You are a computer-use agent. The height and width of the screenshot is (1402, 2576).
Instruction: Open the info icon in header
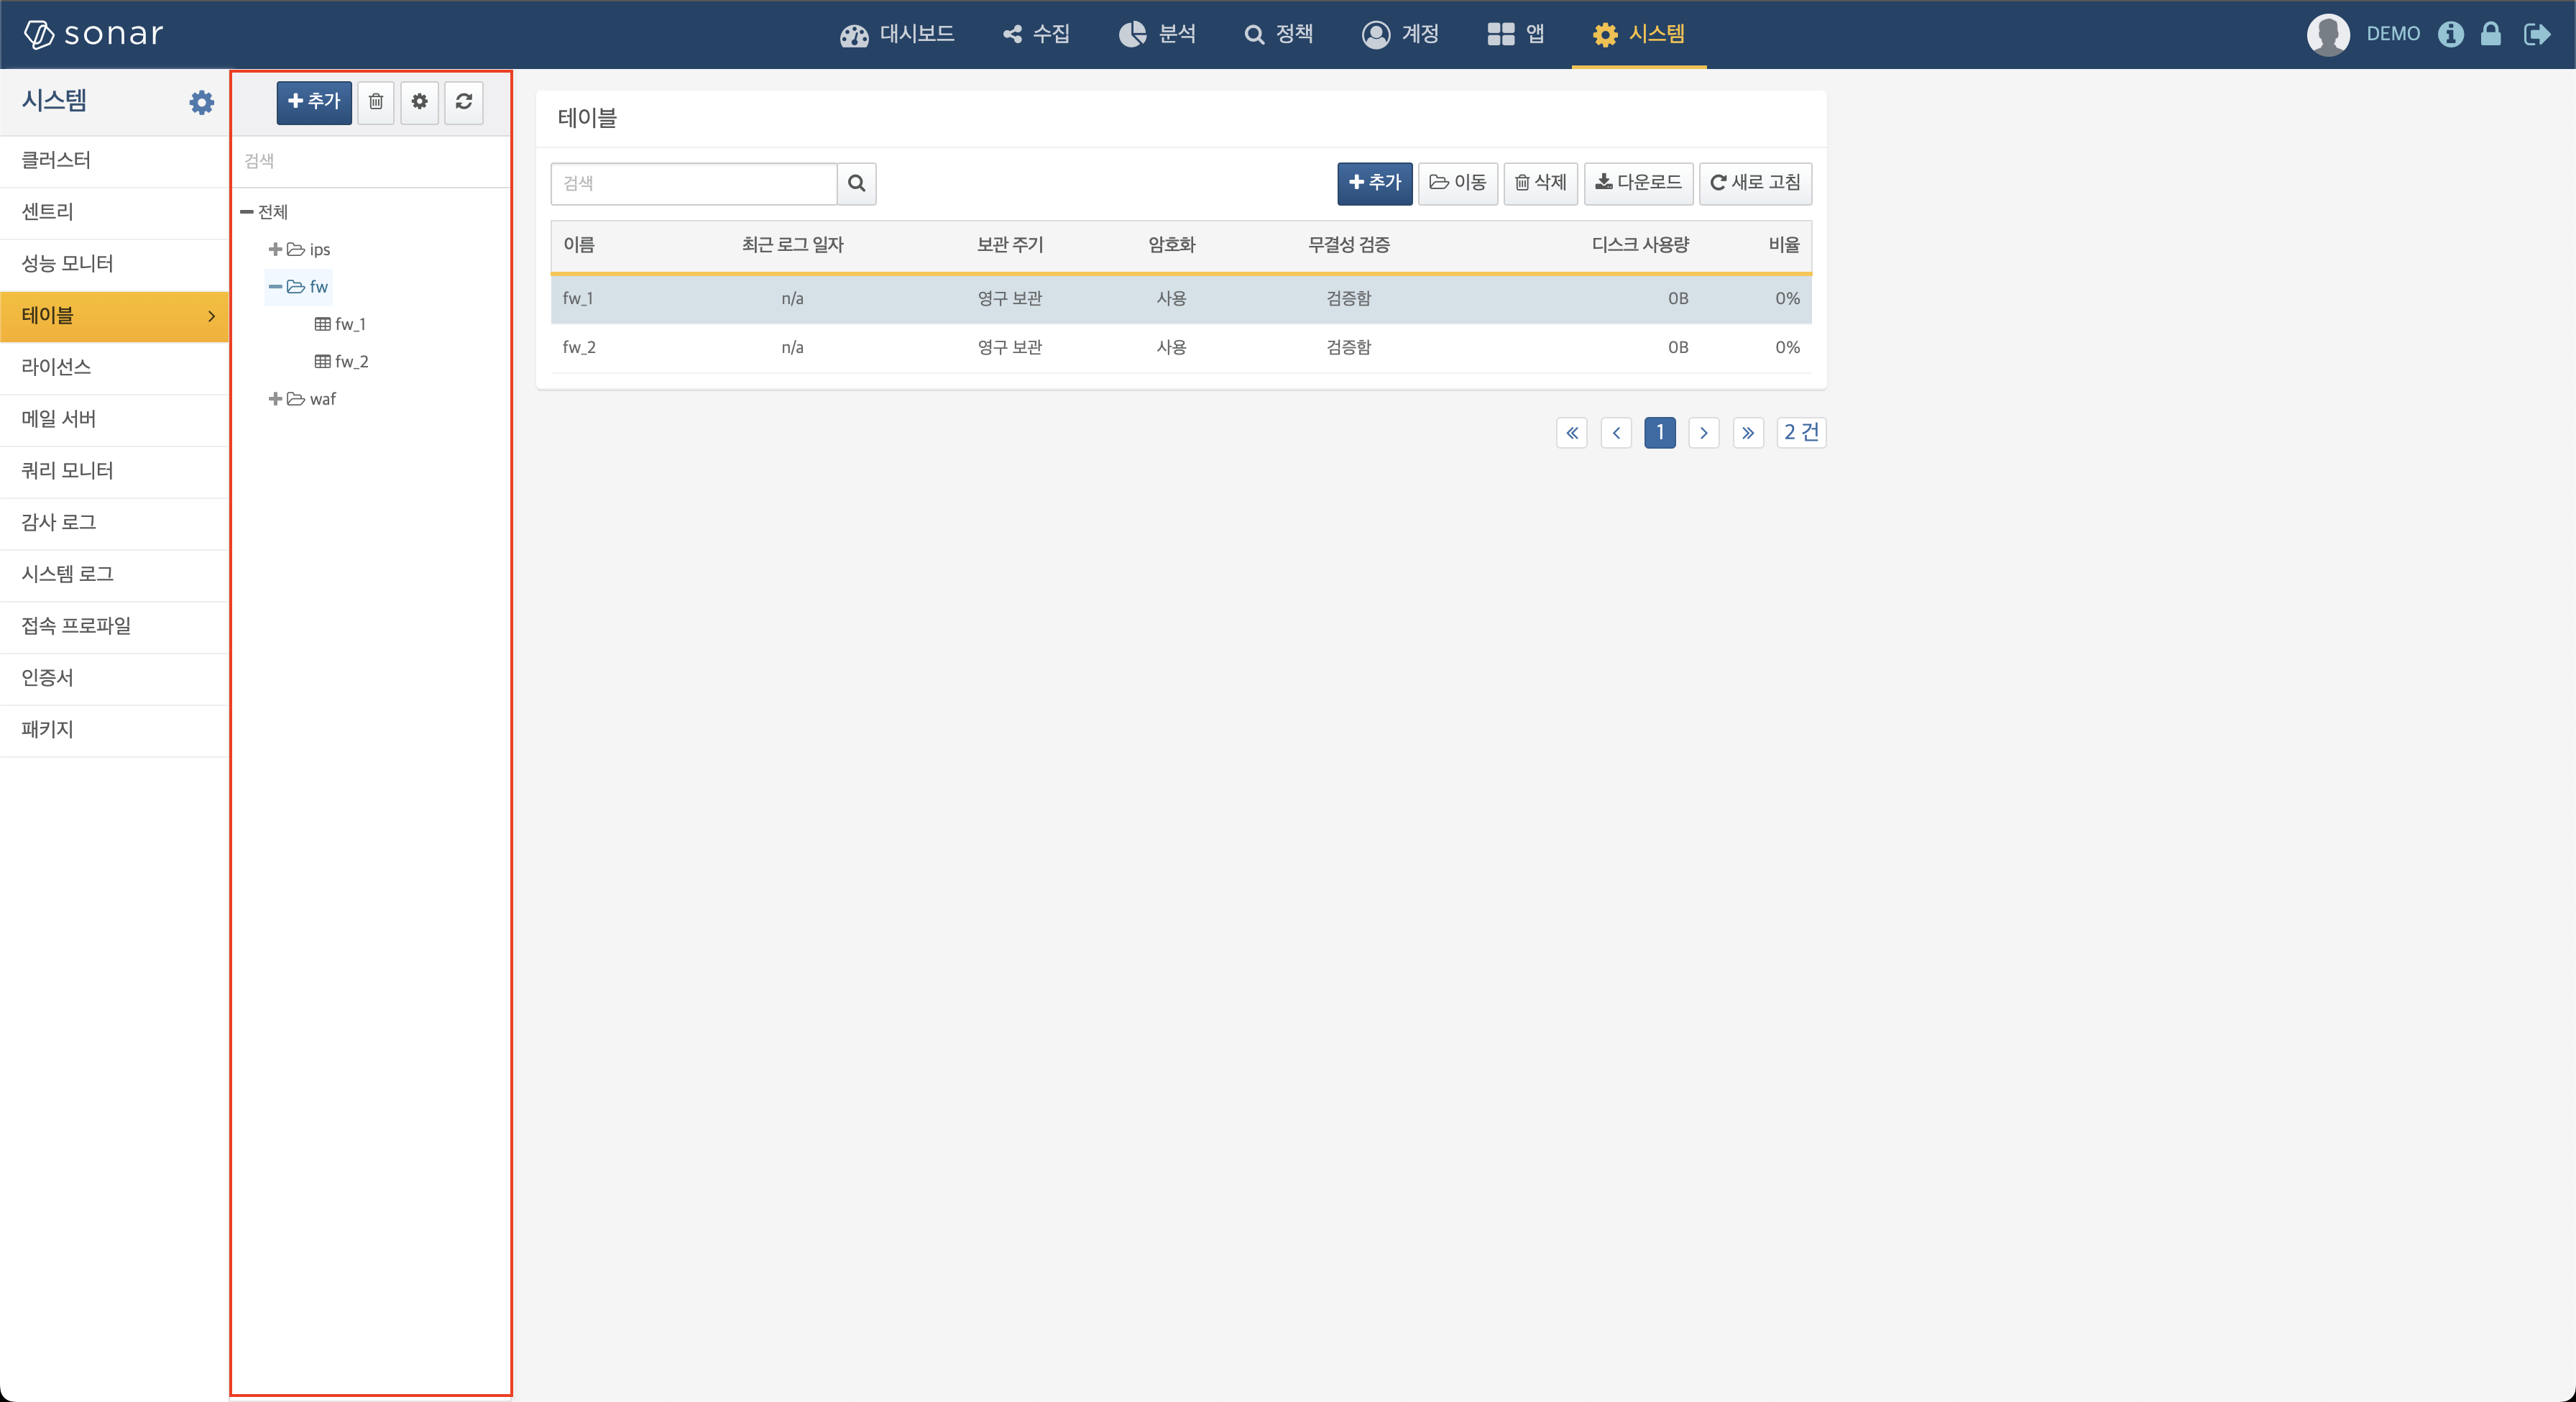tap(2450, 34)
